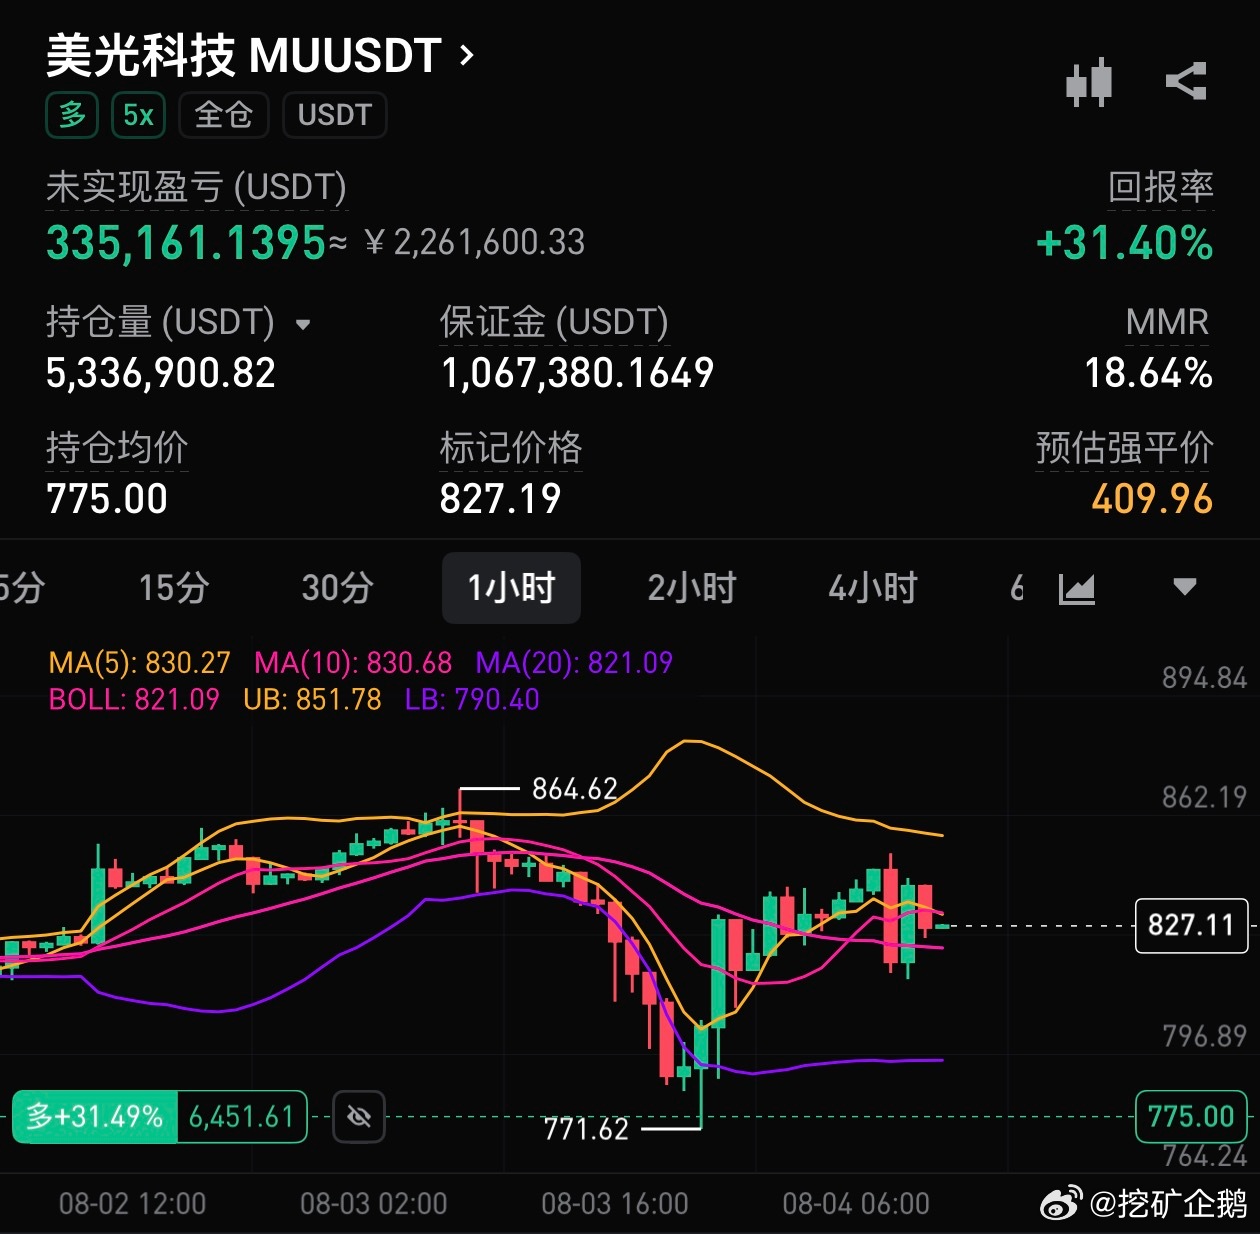Switch to 4小时 timeframe tab

[873, 588]
